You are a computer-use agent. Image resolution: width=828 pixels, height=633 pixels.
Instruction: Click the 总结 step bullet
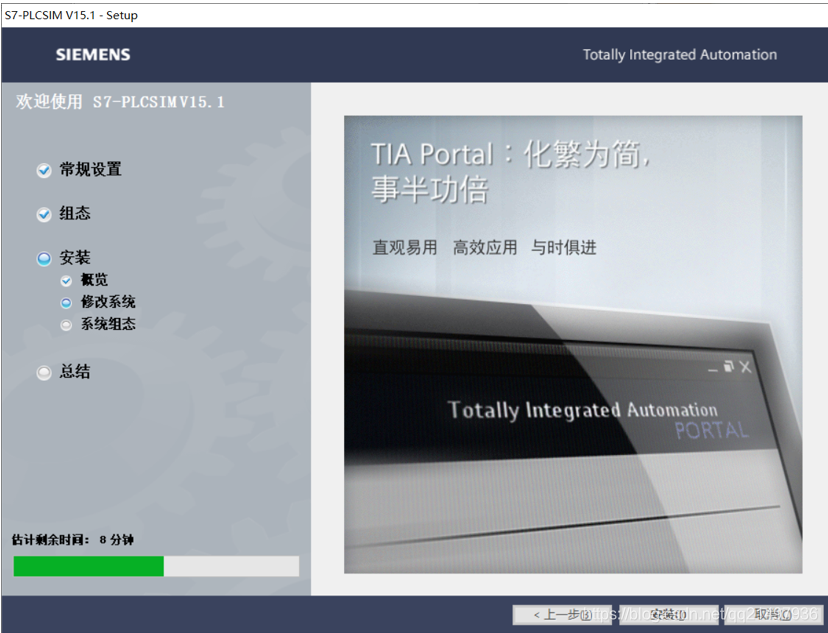44,373
